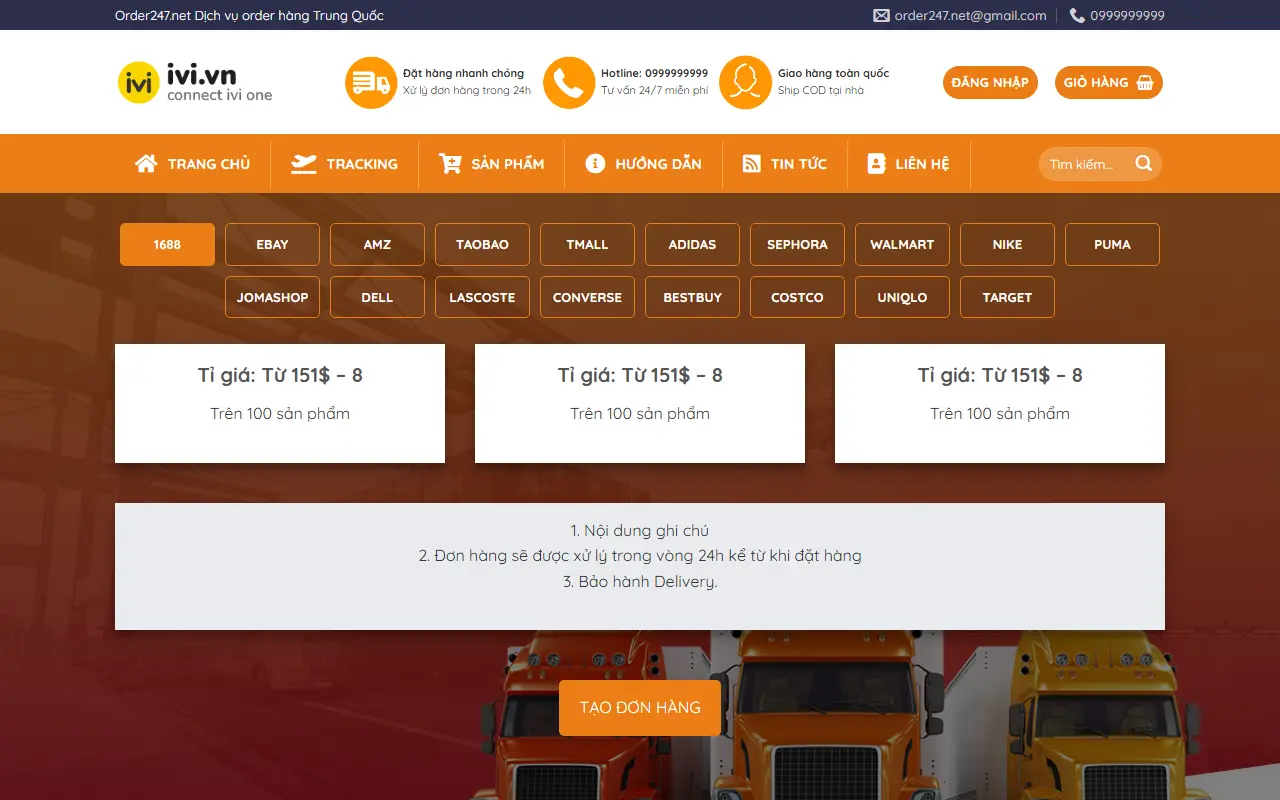
Task: Open the Hướng dẫn menu item
Action: pos(644,163)
